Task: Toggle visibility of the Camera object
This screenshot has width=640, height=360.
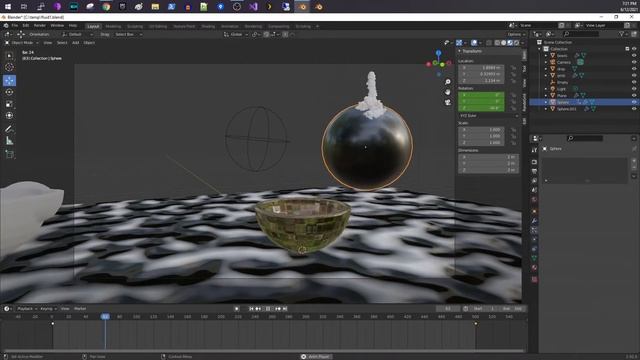Action: pos(634,62)
